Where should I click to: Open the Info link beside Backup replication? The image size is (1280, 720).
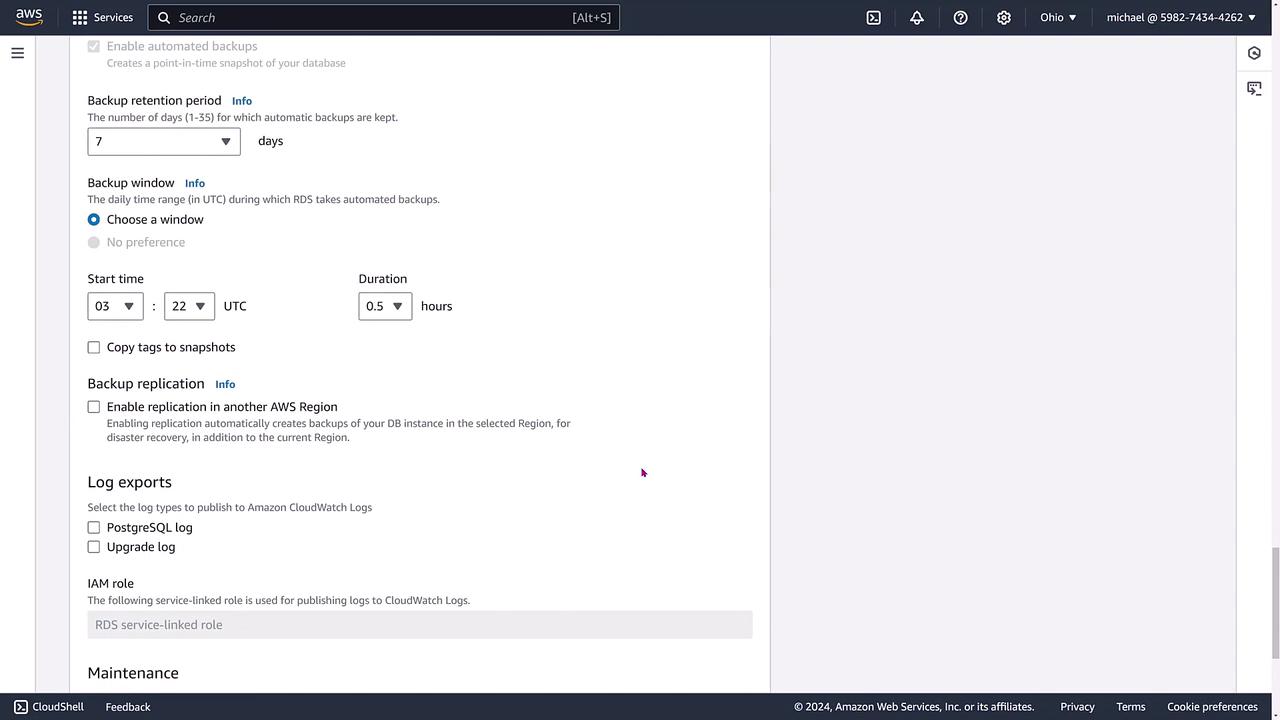pyautogui.click(x=225, y=384)
